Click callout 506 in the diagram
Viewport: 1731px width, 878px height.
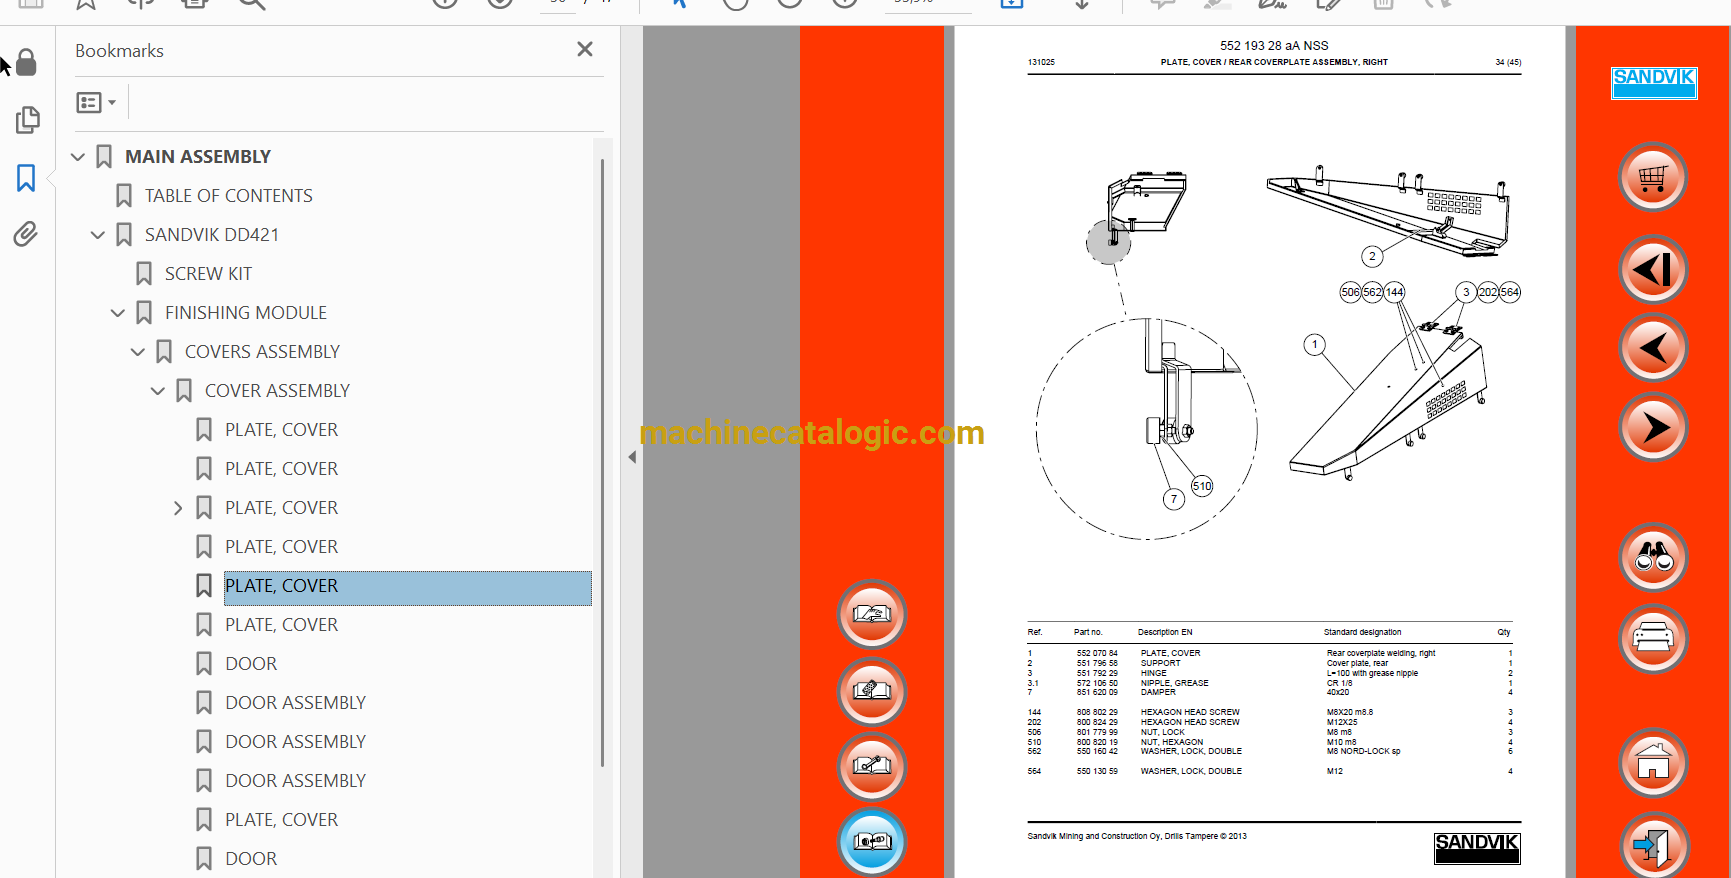point(1350,292)
